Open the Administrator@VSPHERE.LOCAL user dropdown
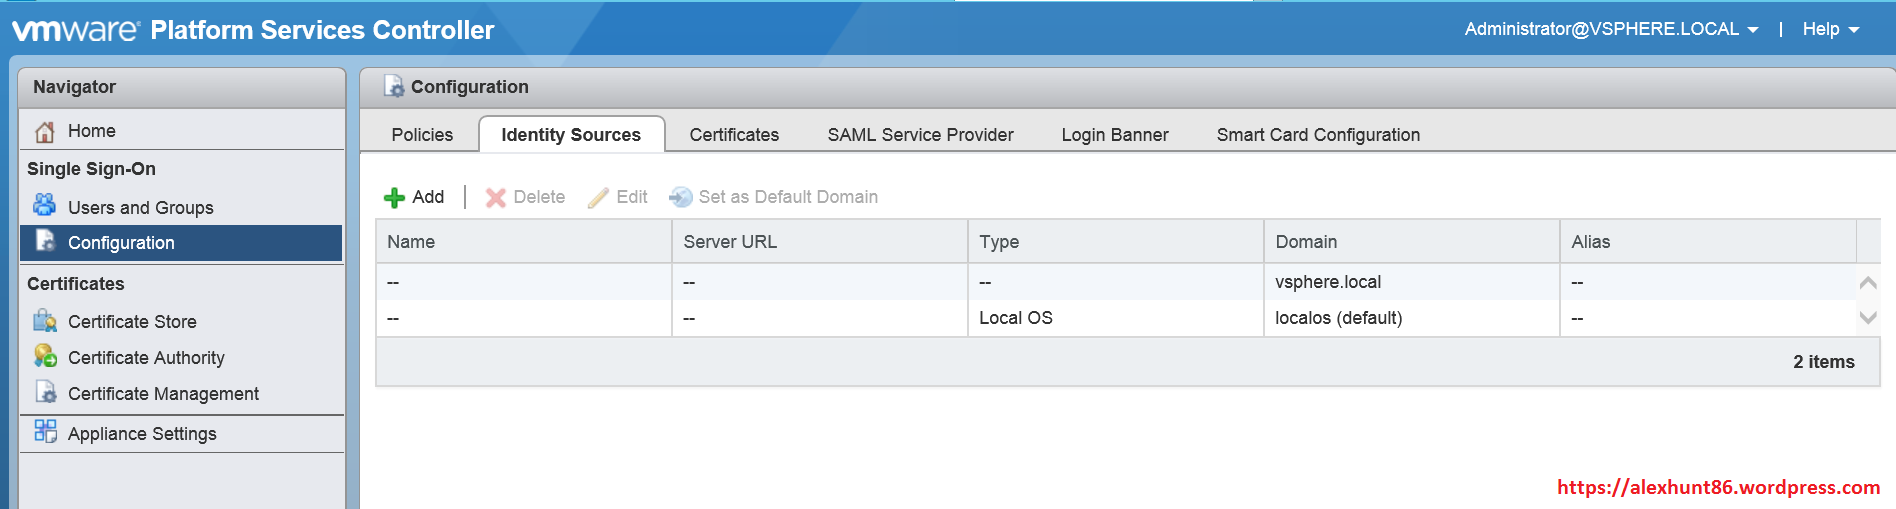This screenshot has width=1896, height=509. pos(1610,29)
